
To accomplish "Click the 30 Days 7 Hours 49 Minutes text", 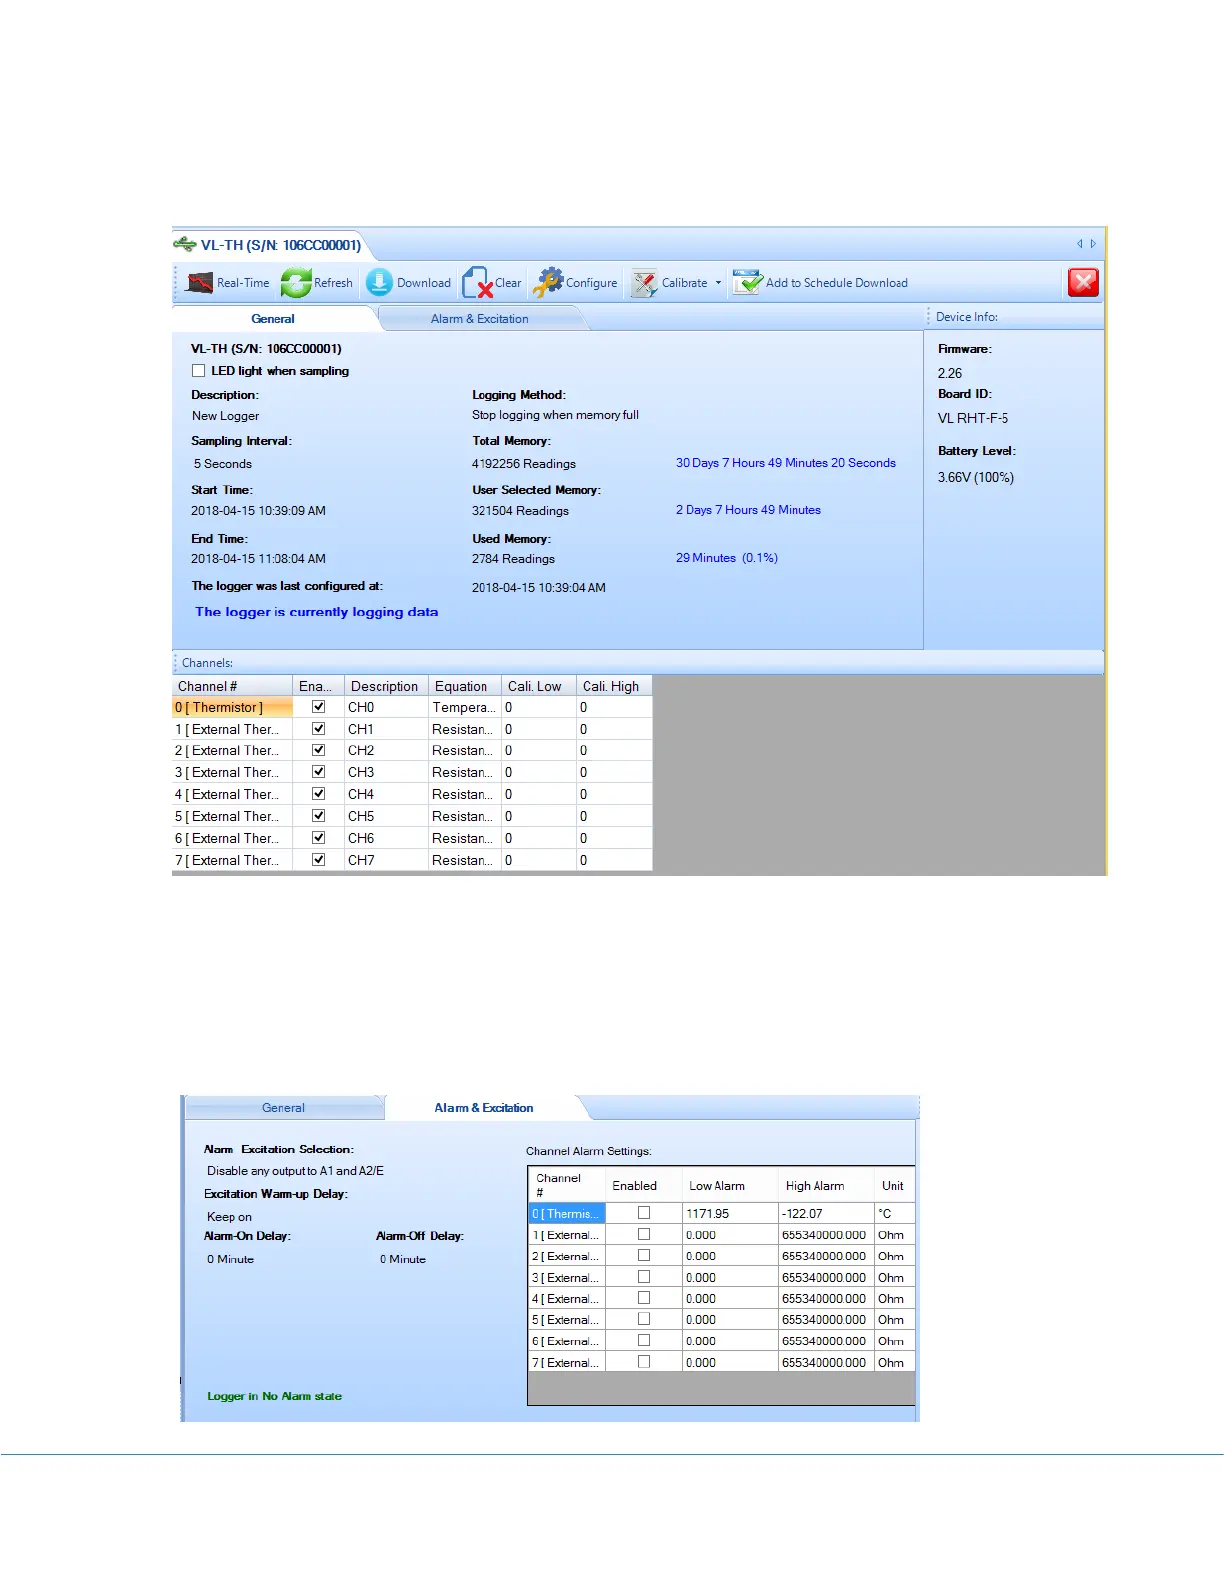I will pos(786,463).
